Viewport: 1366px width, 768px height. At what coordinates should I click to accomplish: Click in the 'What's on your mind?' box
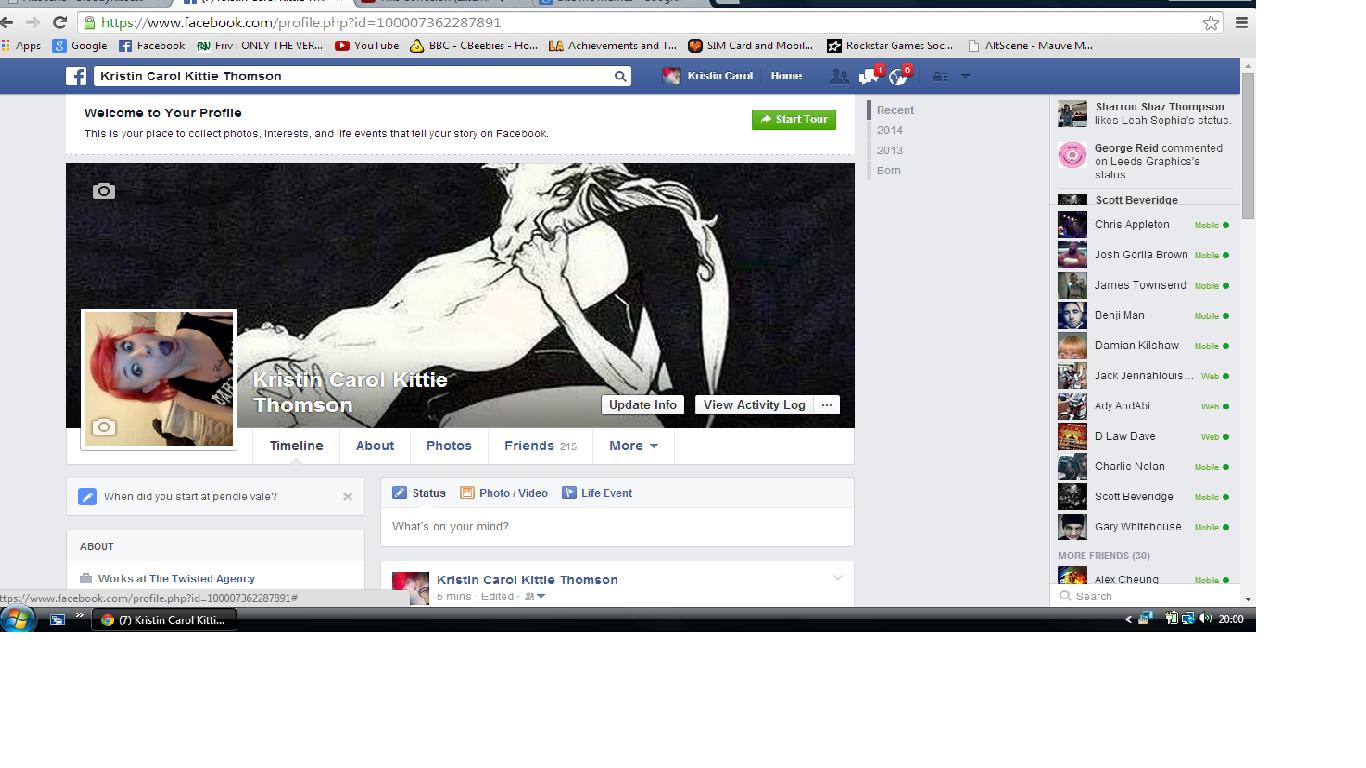(x=617, y=526)
